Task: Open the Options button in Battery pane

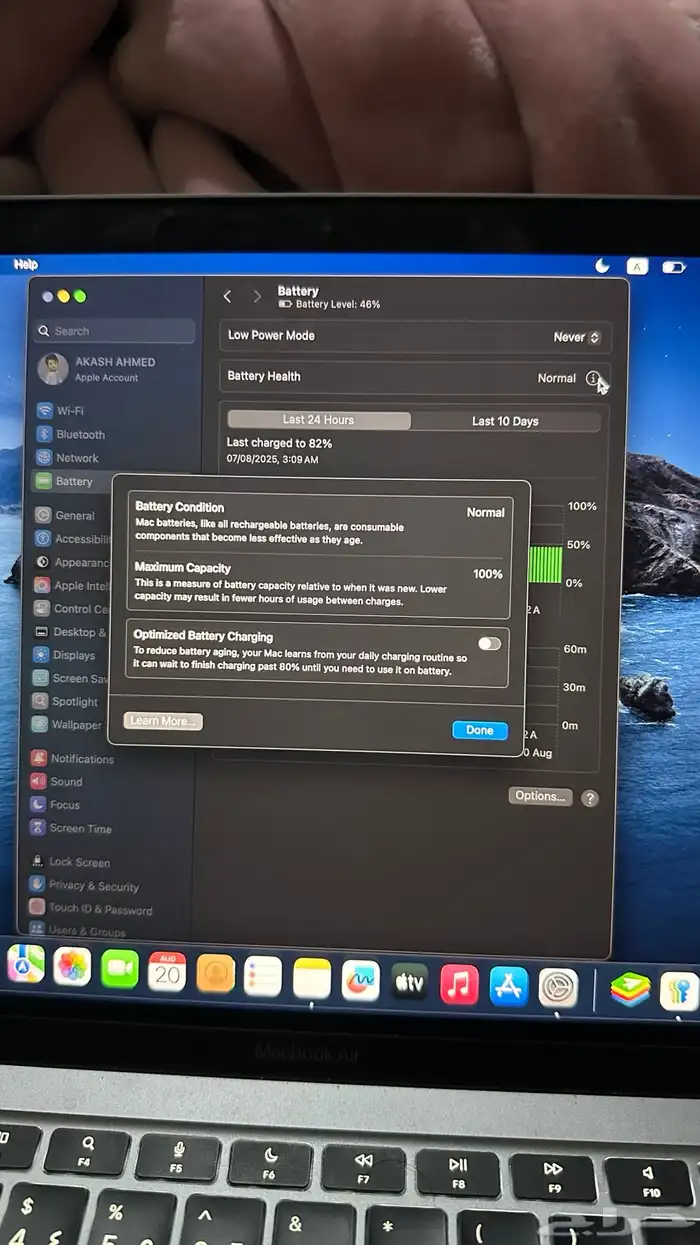Action: [541, 796]
